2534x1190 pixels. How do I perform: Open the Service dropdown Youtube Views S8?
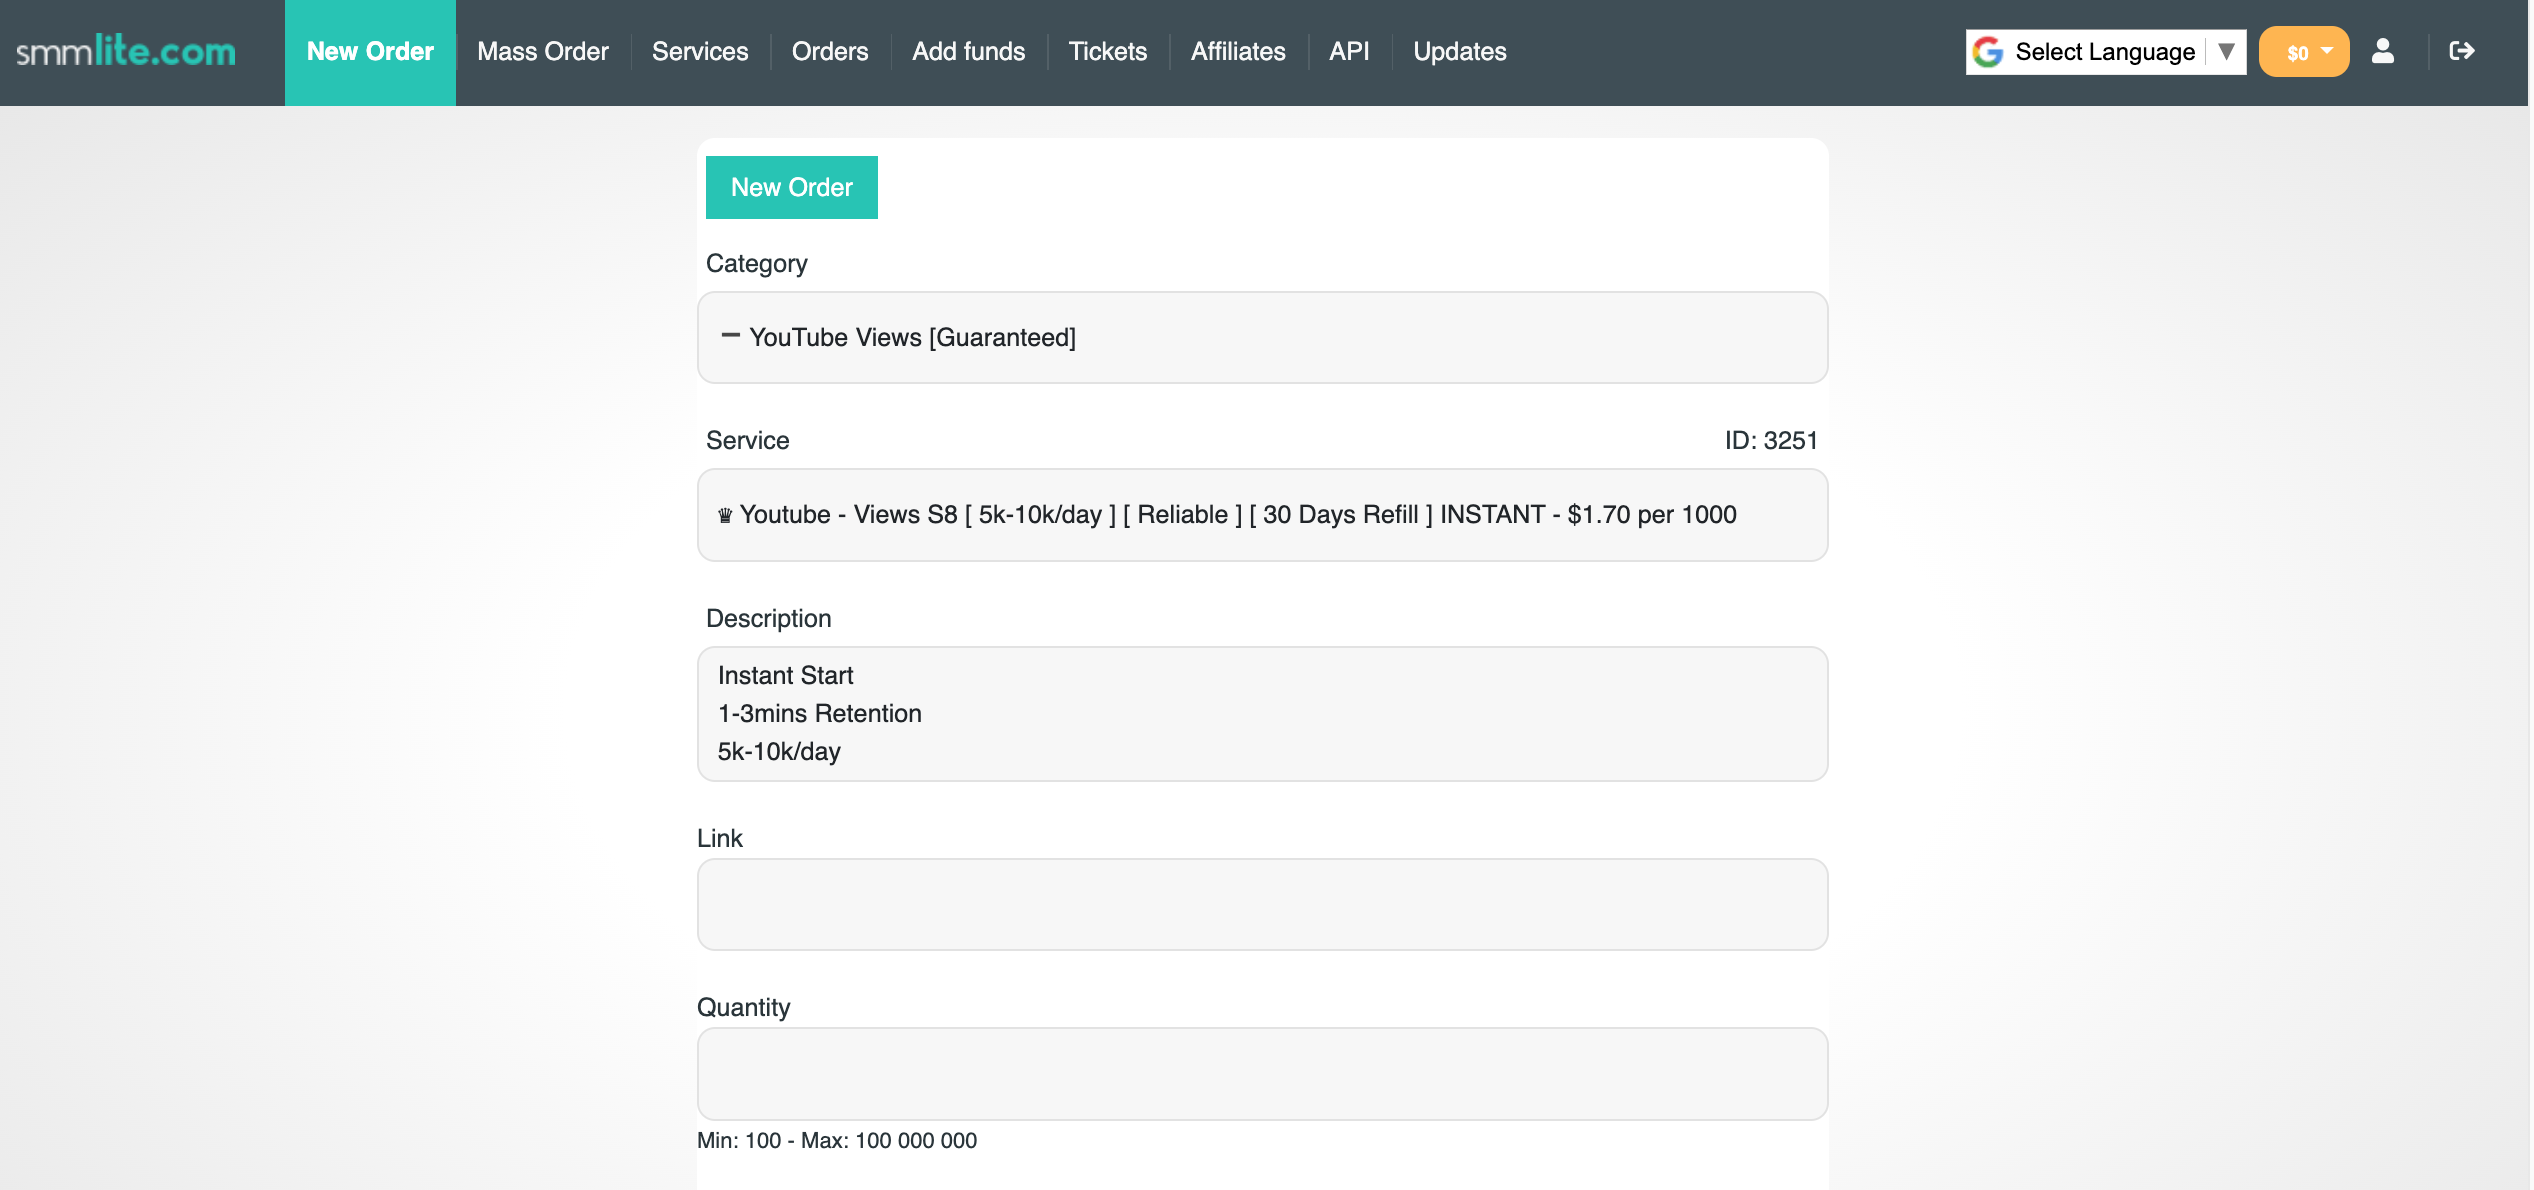tap(1262, 515)
